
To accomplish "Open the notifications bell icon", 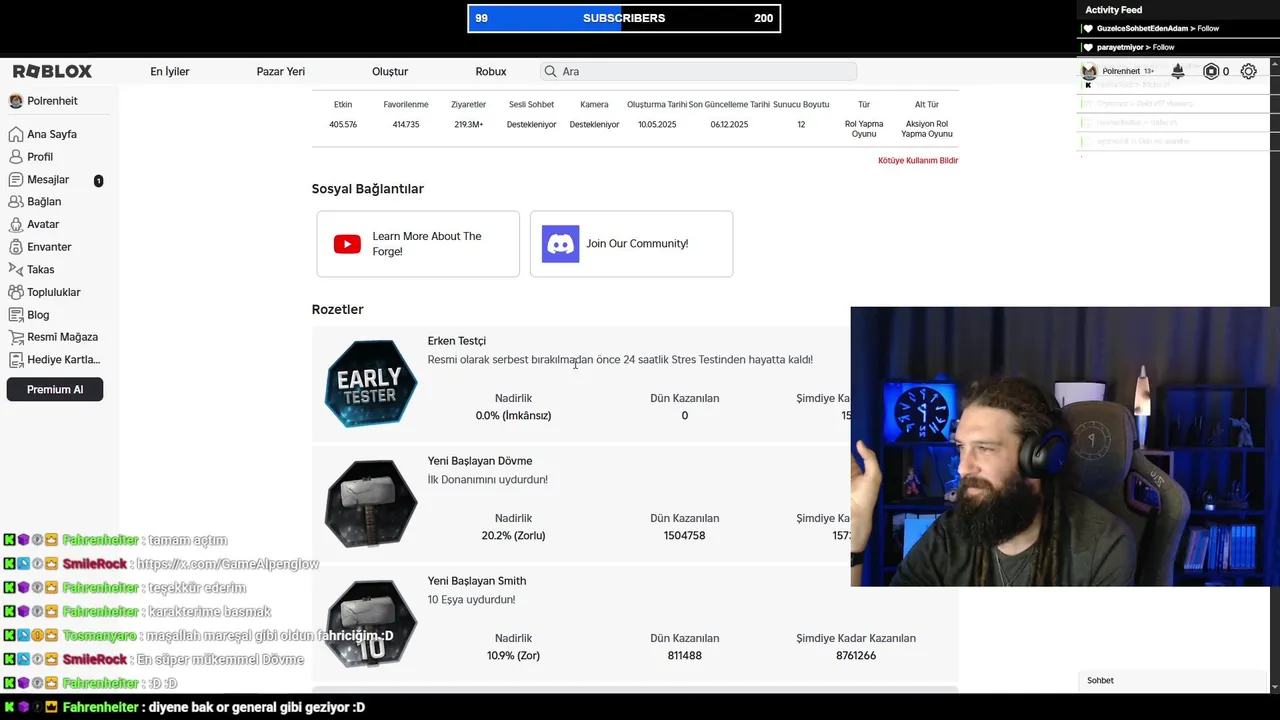I will [1178, 71].
